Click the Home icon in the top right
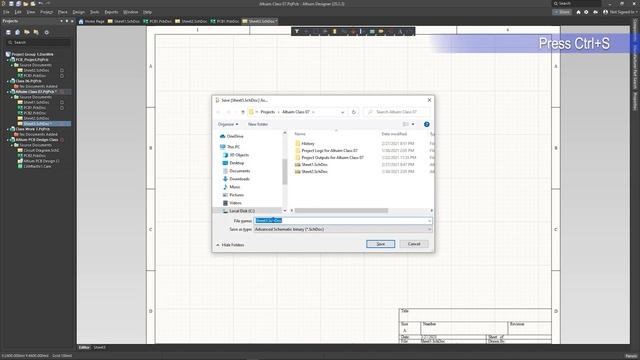Image resolution: width=640 pixels, height=360 pixels. [578, 12]
